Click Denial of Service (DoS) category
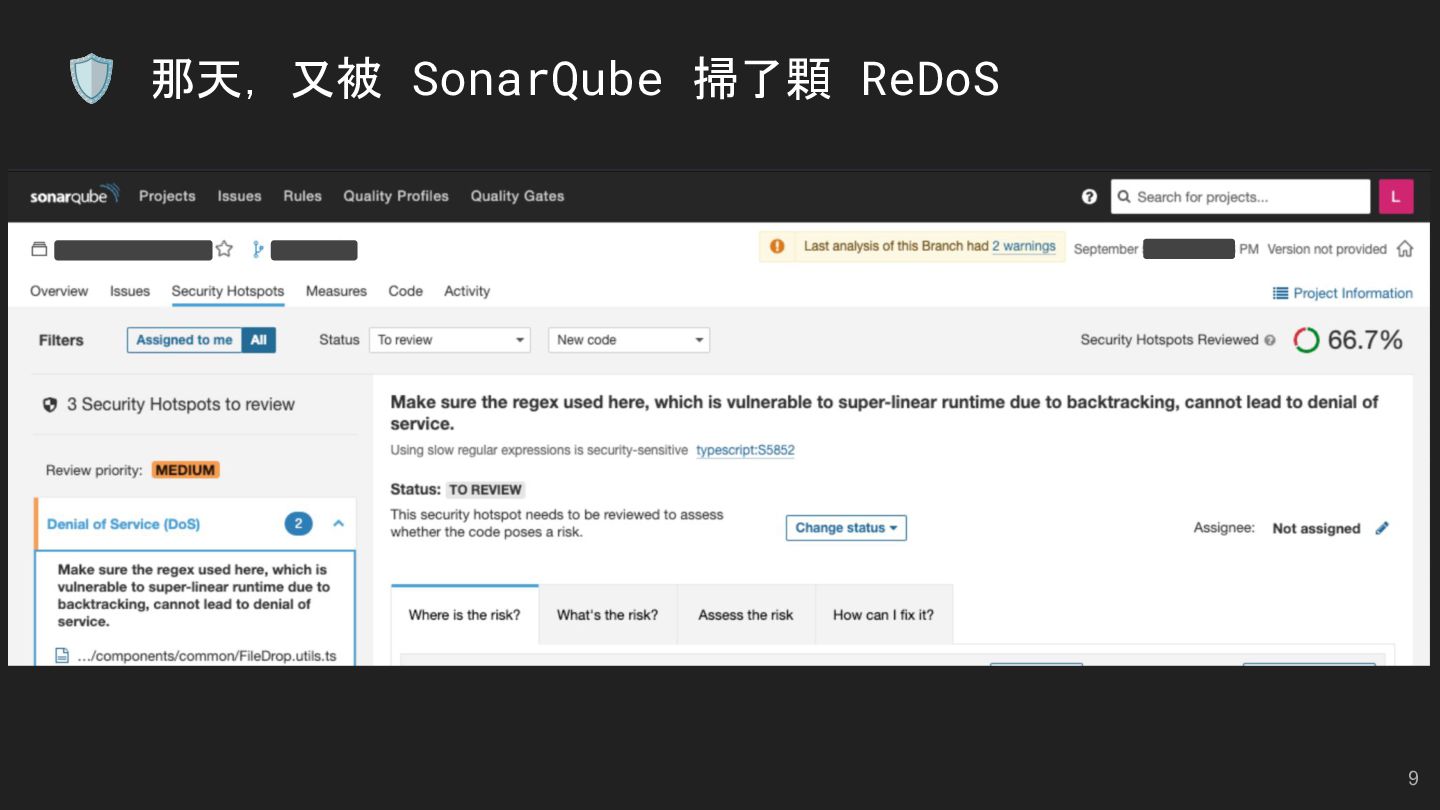Image resolution: width=1440 pixels, height=810 pixels. pos(123,524)
